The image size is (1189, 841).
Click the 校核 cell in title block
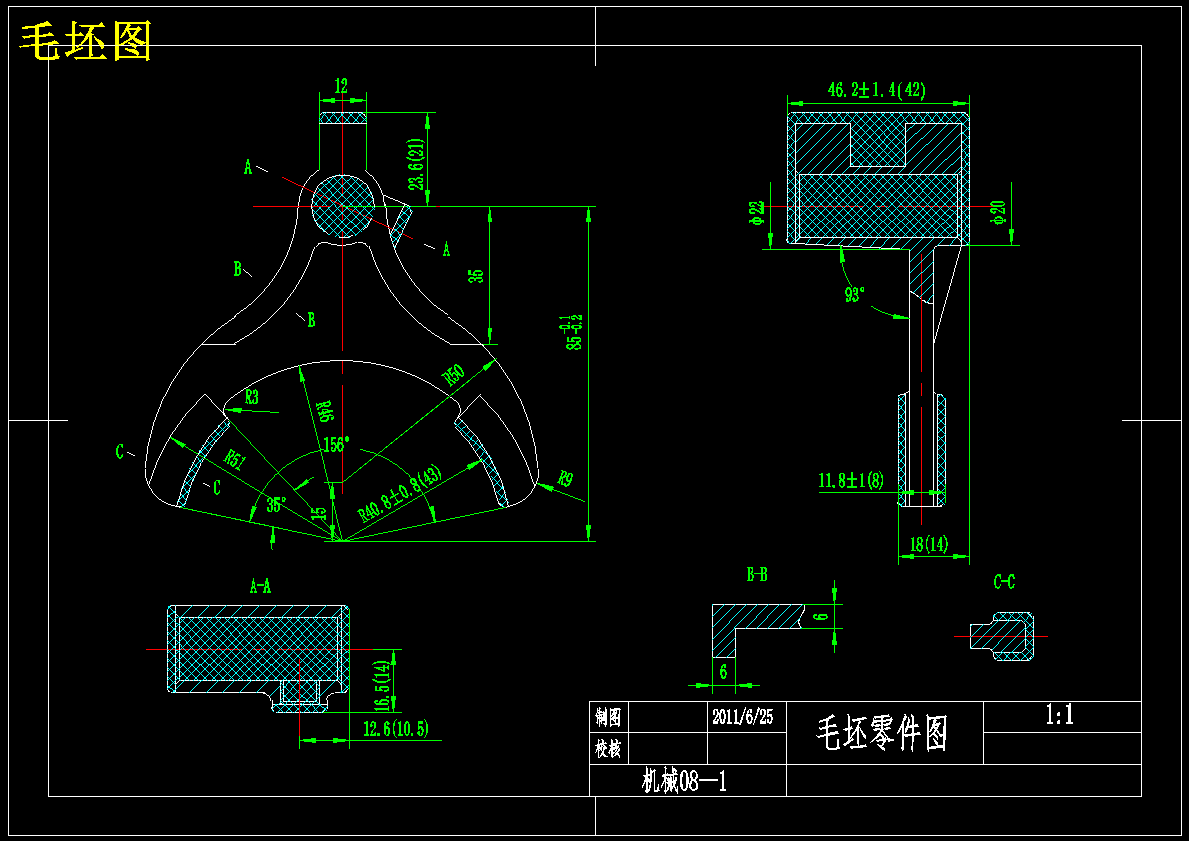click(x=608, y=748)
